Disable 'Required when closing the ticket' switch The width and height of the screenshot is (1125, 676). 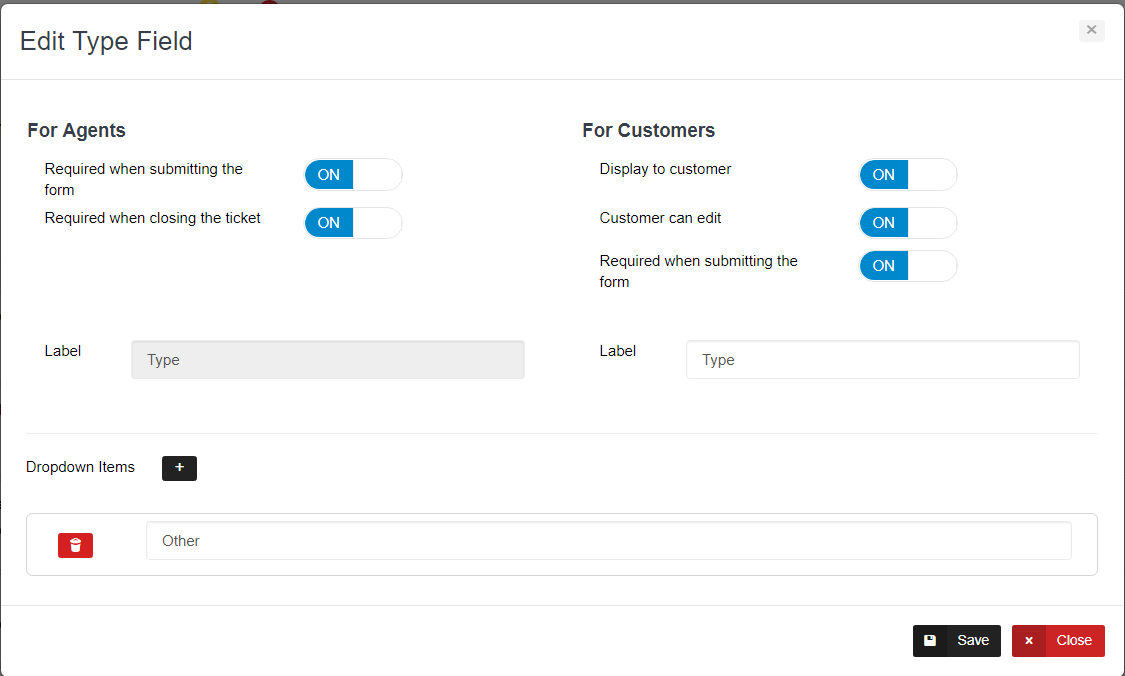[353, 223]
